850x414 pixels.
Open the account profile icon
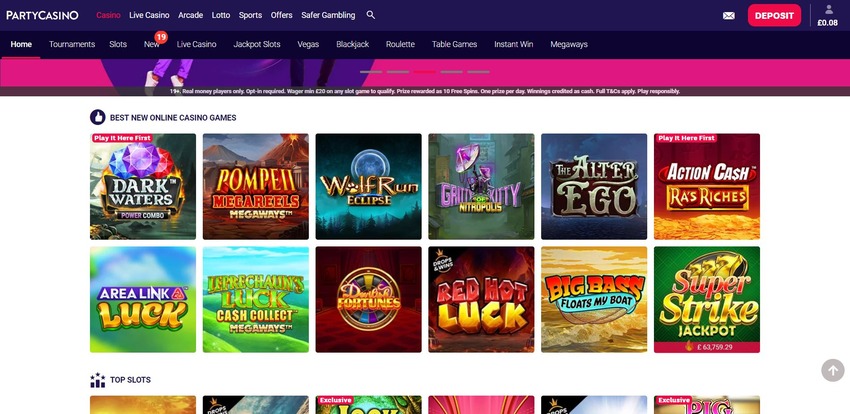[x=829, y=9]
